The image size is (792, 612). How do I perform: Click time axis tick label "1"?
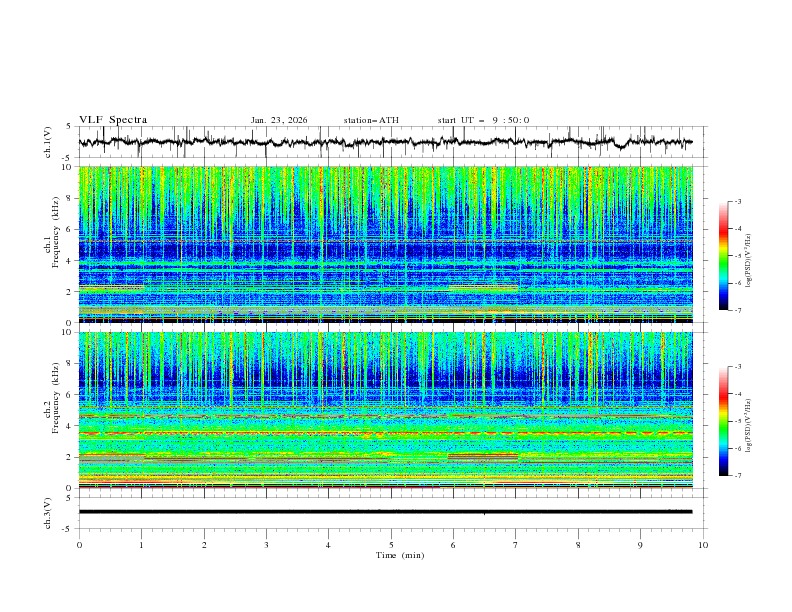click(141, 545)
